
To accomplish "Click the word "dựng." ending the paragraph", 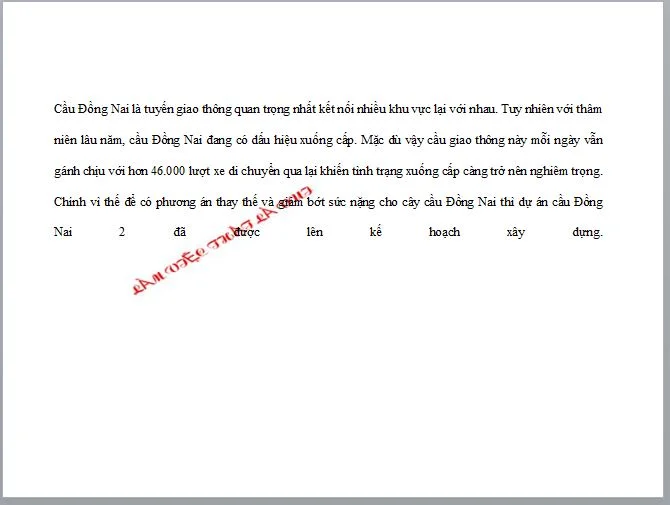I will point(588,233).
